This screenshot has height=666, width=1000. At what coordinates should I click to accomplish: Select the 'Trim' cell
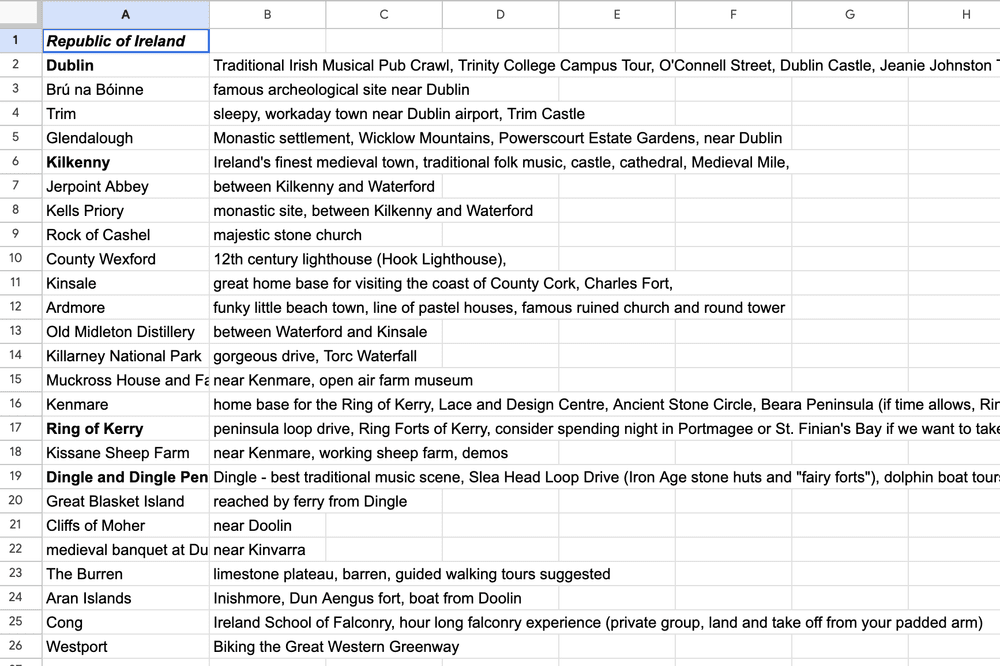click(x=126, y=114)
